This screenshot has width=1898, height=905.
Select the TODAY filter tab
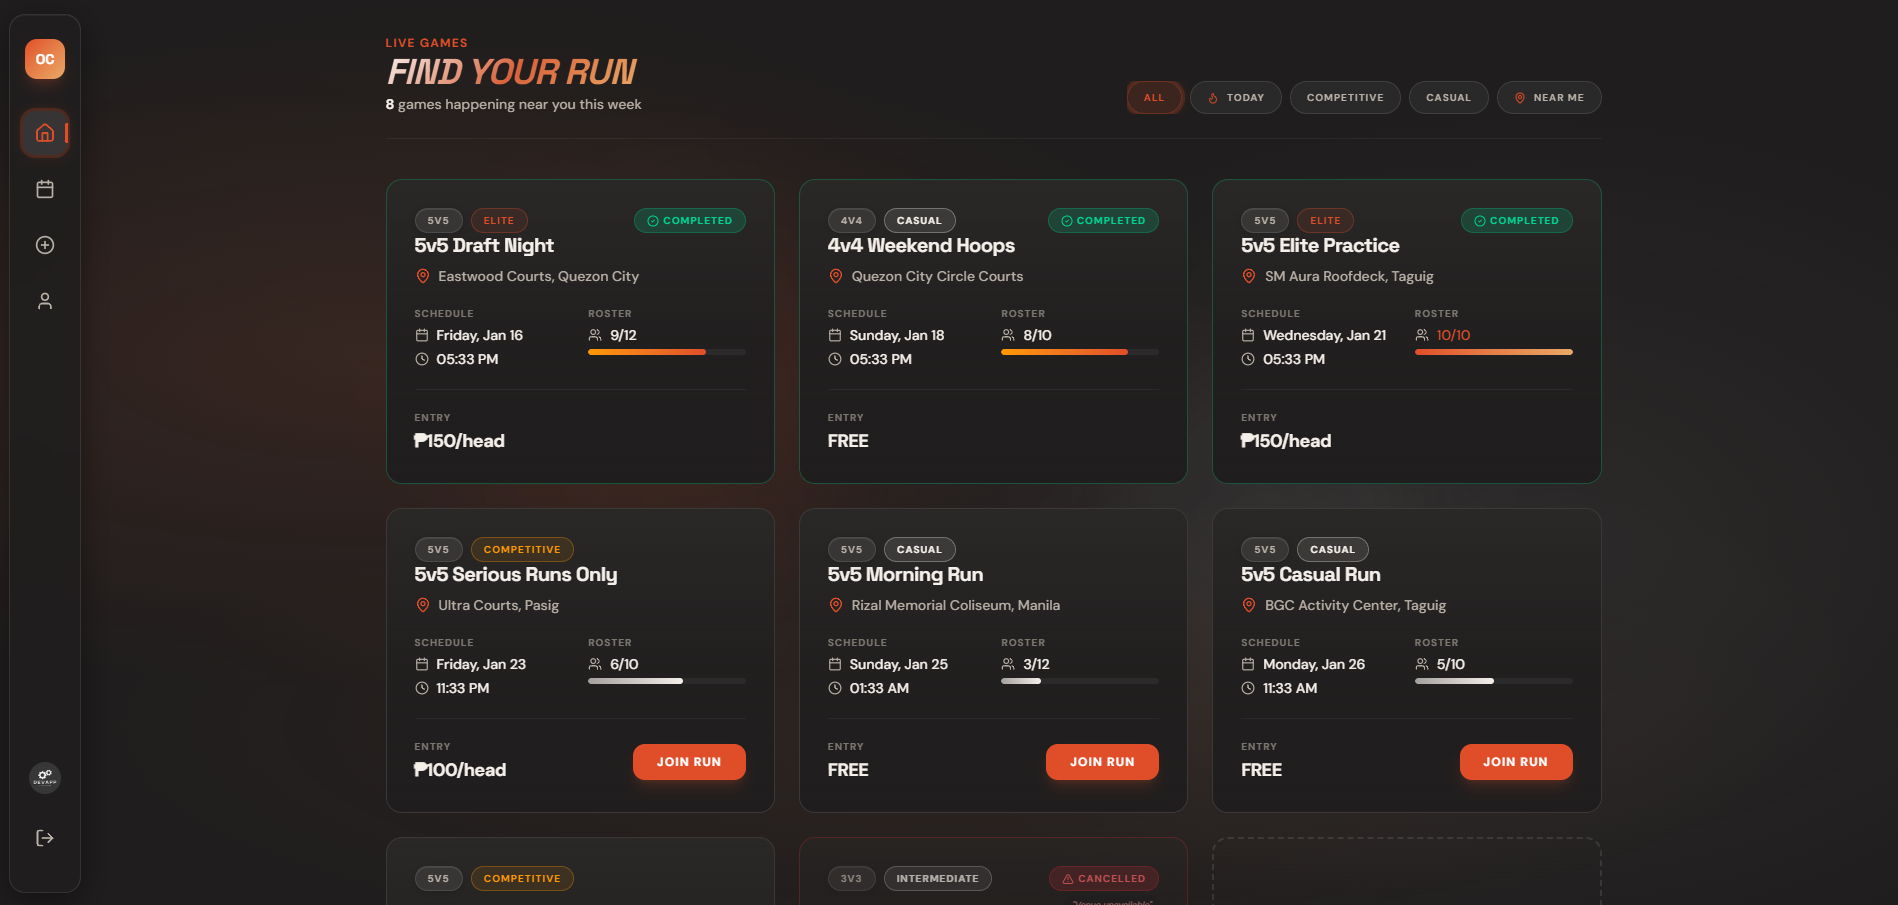pyautogui.click(x=1236, y=98)
